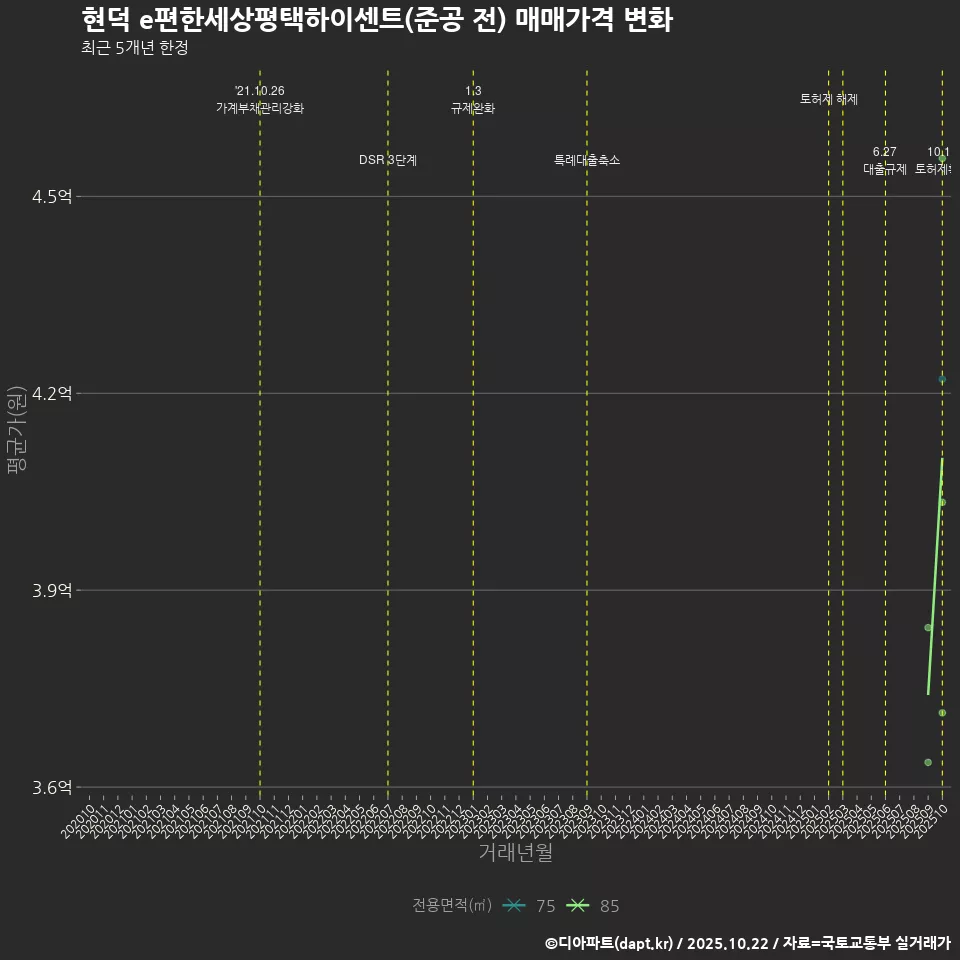Viewport: 960px width, 960px height.
Task: Click the data point near 3.7억
Action: (942, 713)
